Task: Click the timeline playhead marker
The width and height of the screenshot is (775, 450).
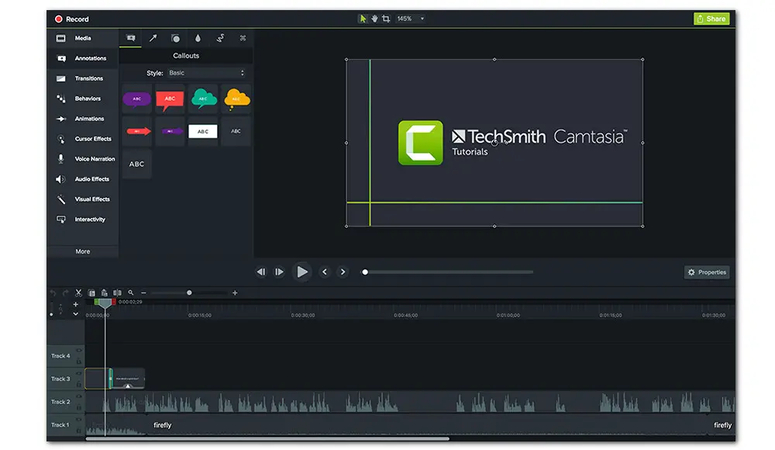Action: [x=104, y=303]
